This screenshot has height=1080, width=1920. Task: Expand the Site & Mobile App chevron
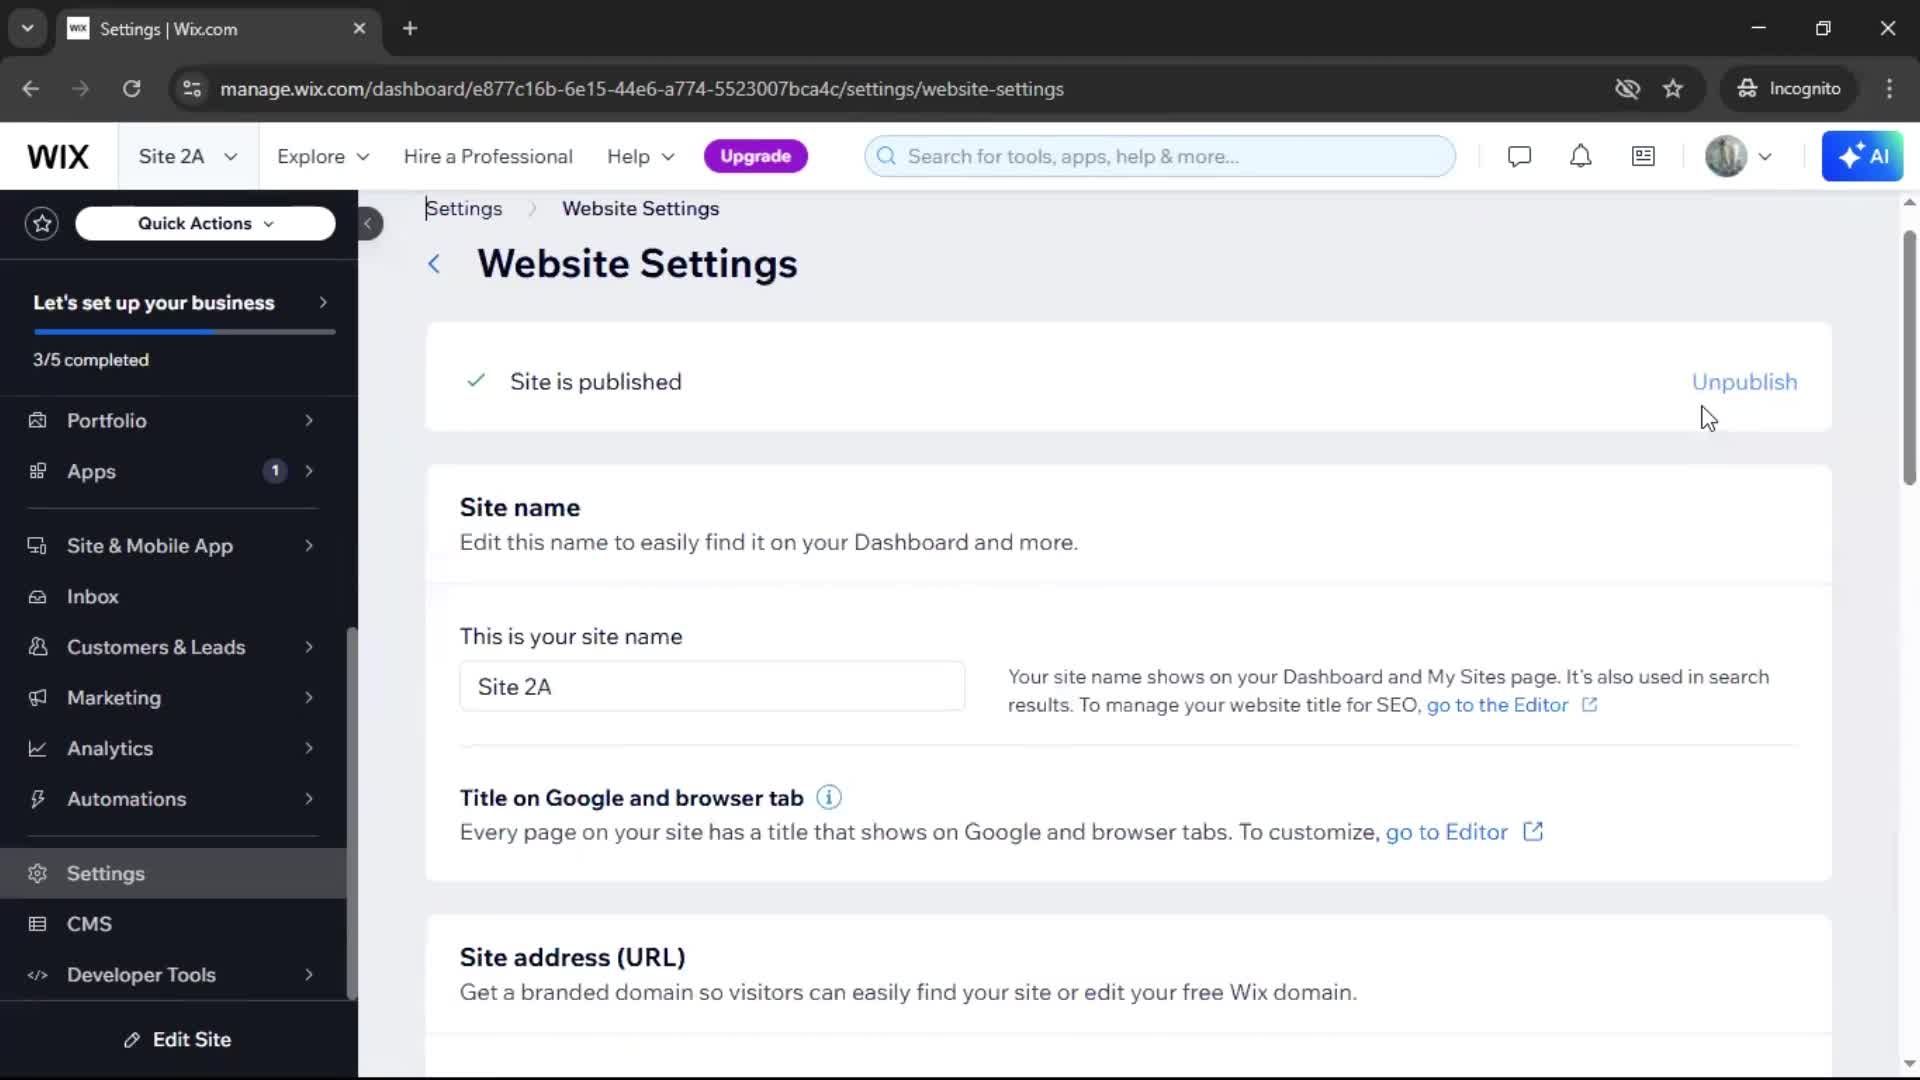[x=309, y=546]
